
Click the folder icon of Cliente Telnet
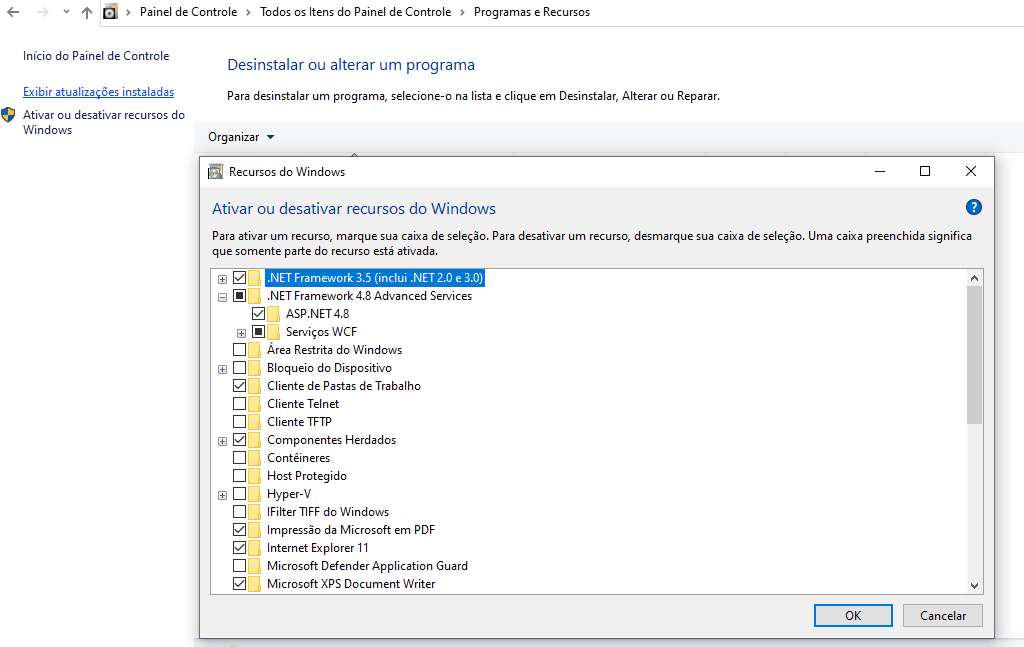tap(255, 403)
